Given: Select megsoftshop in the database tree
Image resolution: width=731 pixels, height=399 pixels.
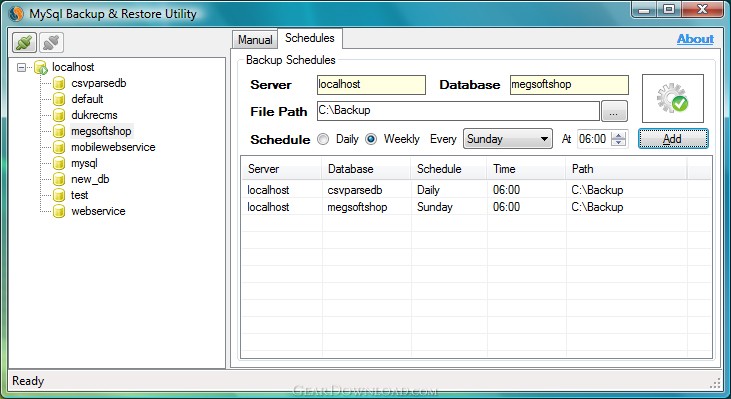Looking at the screenshot, I should (x=101, y=131).
